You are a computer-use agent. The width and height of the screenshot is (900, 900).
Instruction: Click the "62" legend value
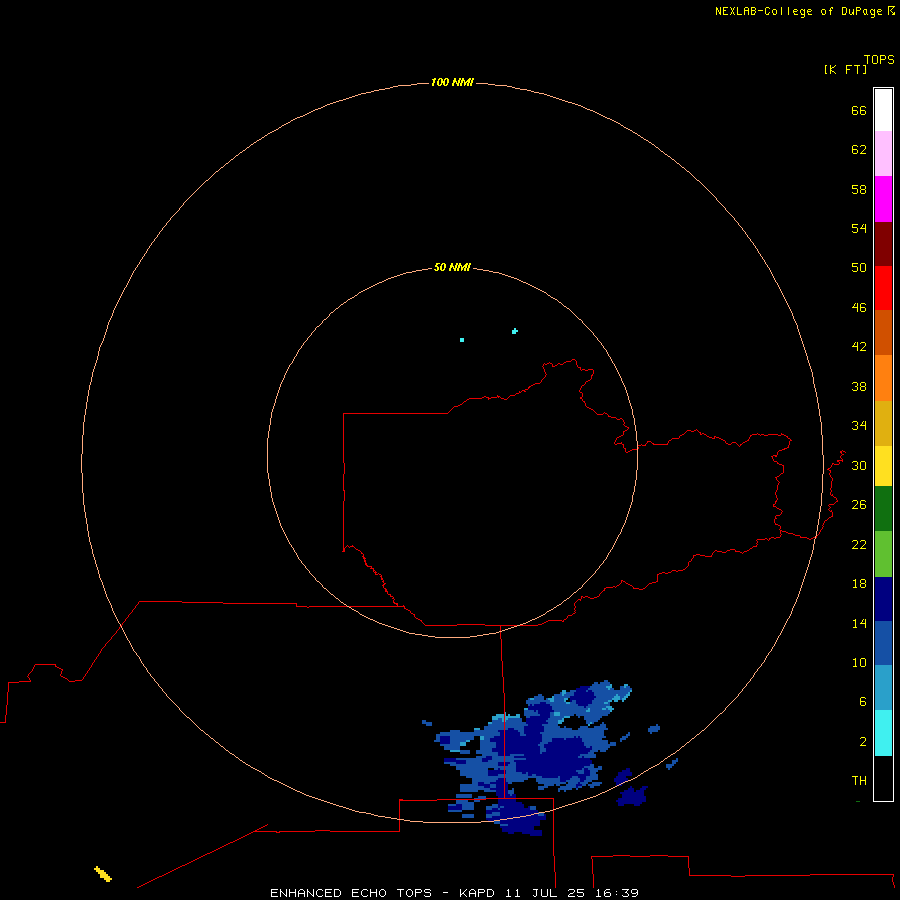(x=859, y=149)
